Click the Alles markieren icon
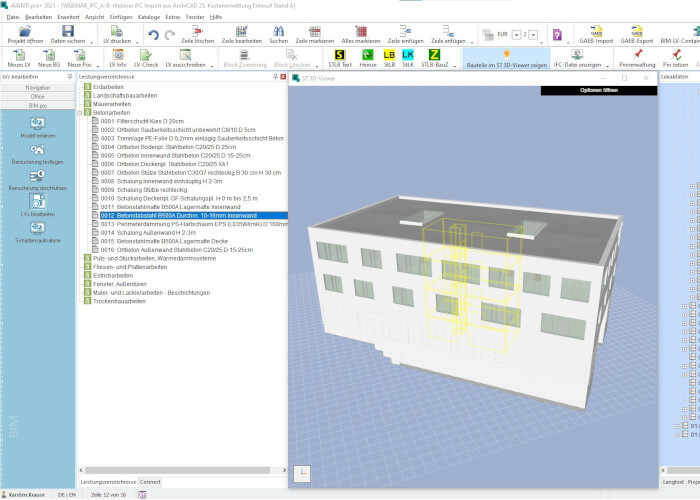700x500 pixels. (x=361, y=31)
